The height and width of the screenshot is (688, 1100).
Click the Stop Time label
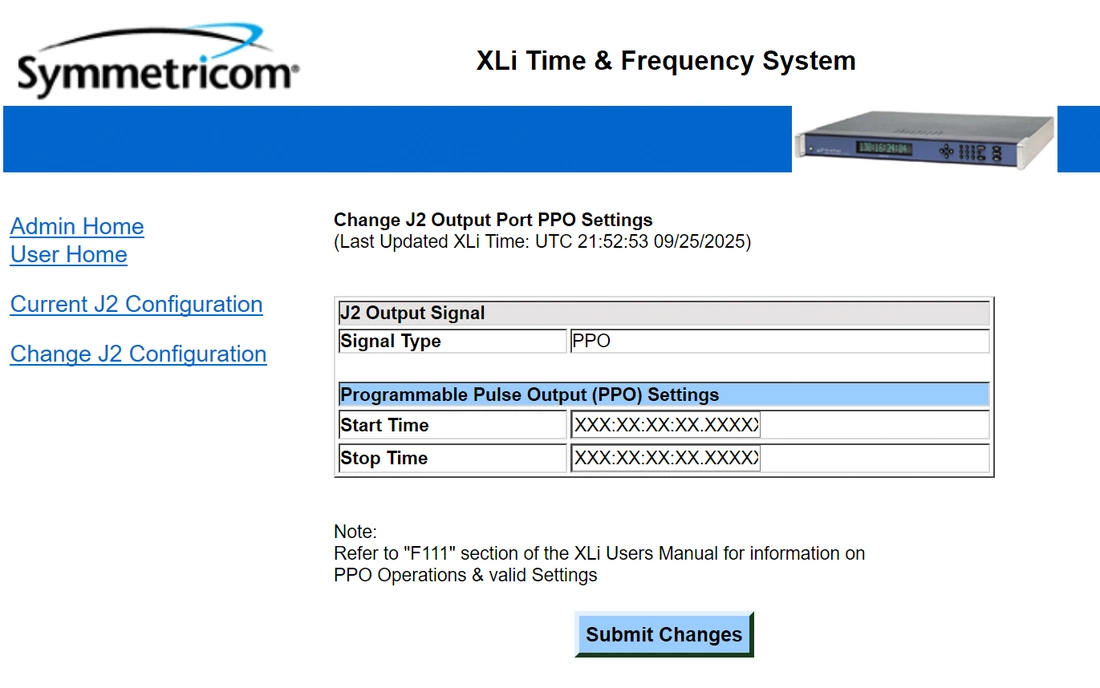coord(384,458)
